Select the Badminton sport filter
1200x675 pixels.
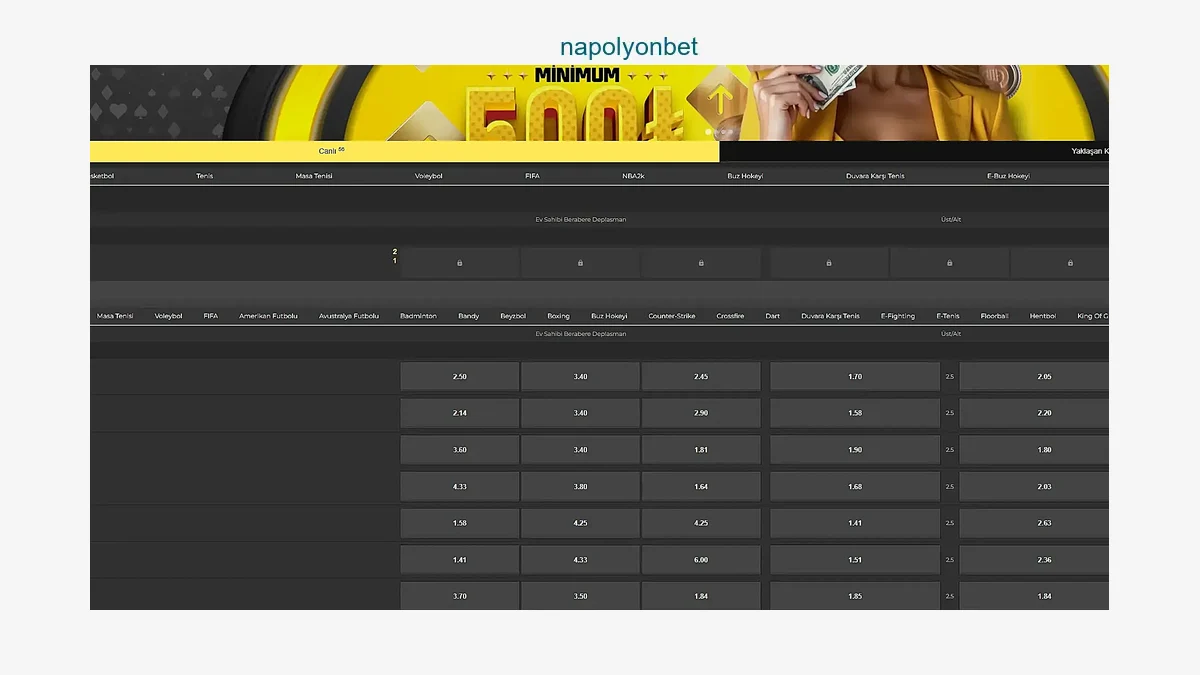pyautogui.click(x=418, y=315)
